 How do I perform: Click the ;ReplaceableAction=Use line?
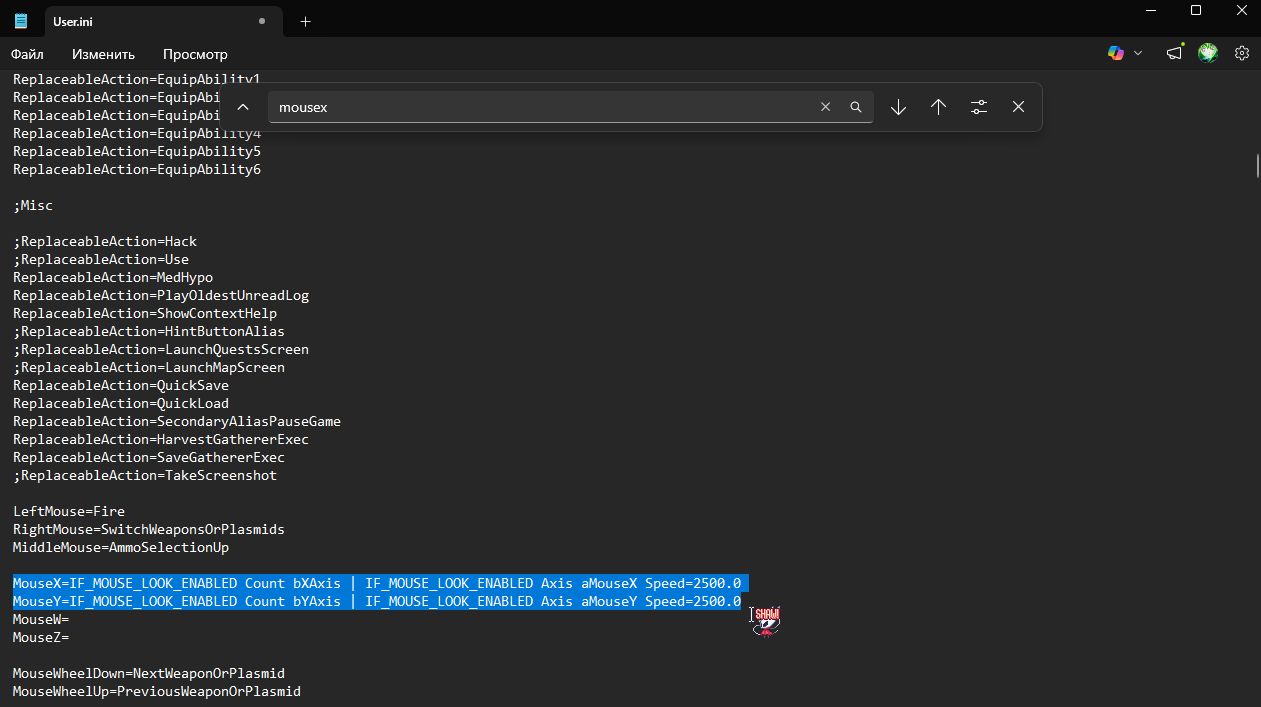click(x=101, y=259)
